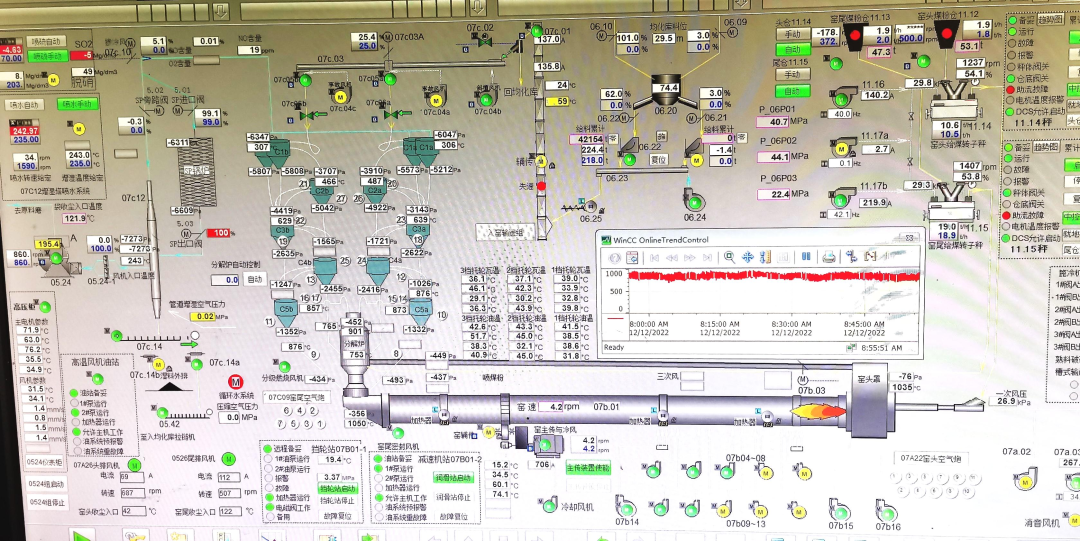Click the move axes icon in trend toolbar
This screenshot has width=1080, height=541.
(x=748, y=257)
